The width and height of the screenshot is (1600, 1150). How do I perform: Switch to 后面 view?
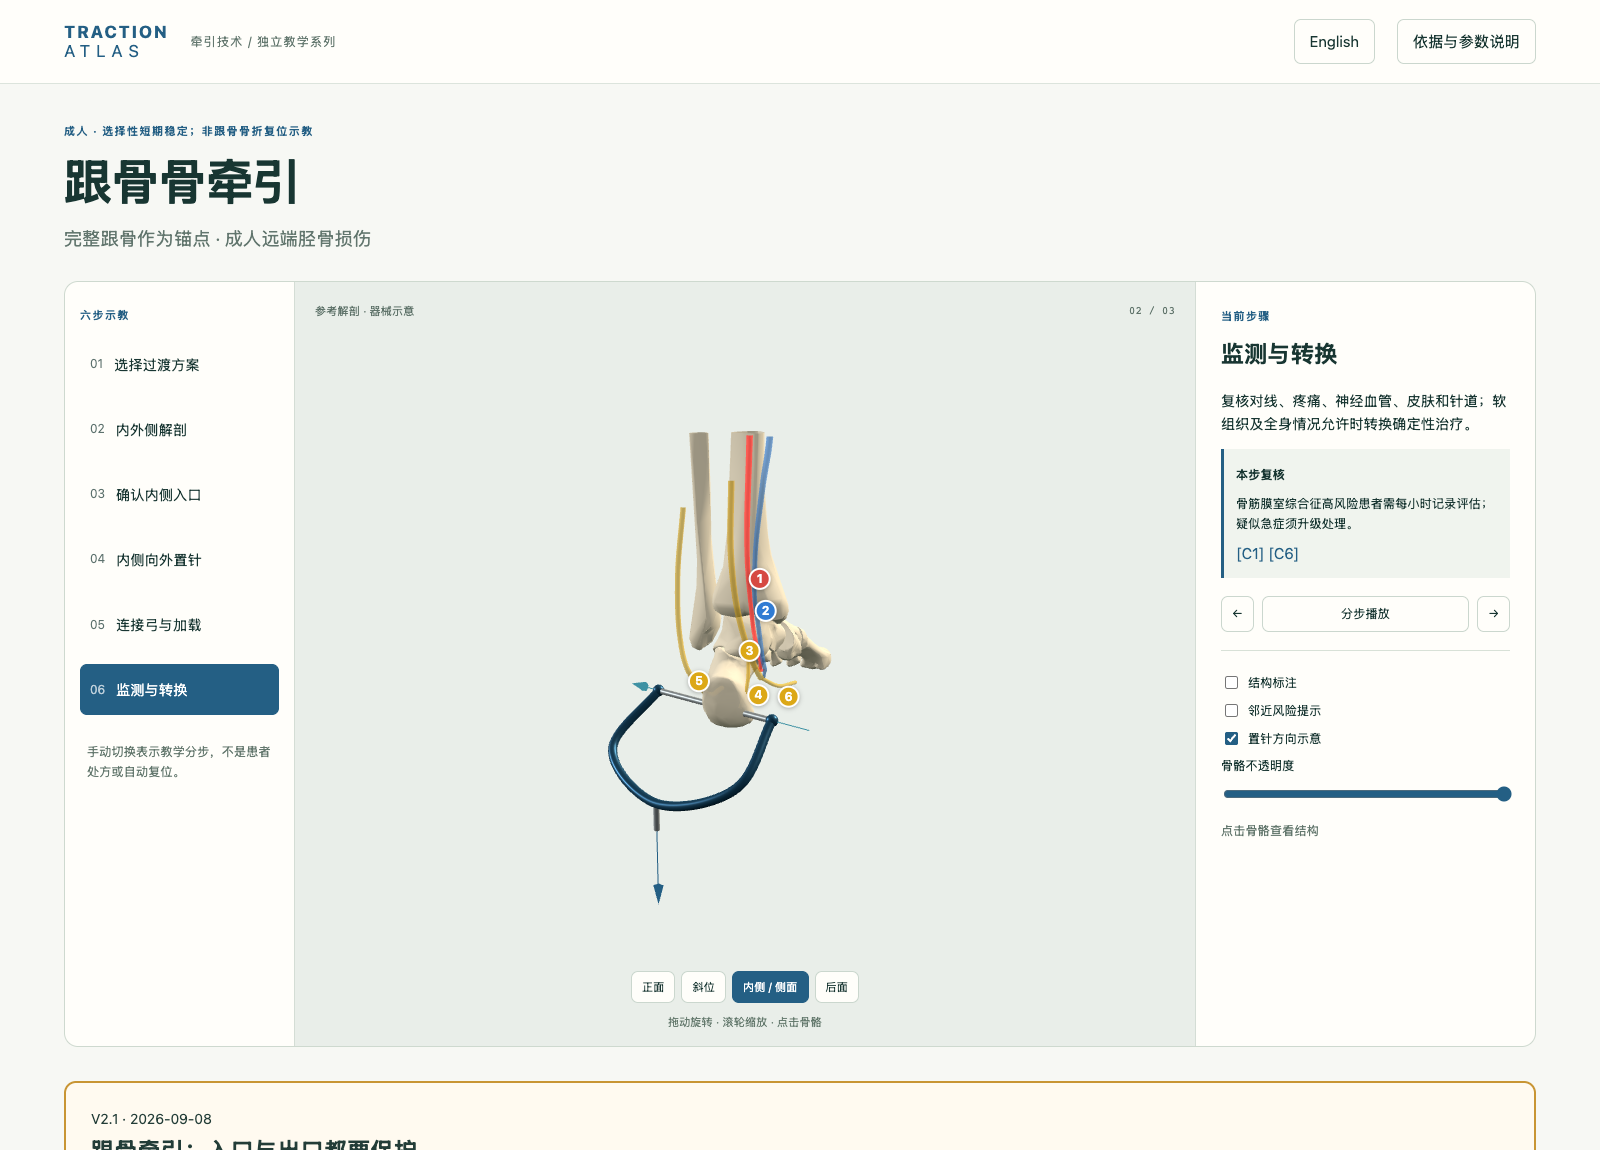tap(837, 987)
